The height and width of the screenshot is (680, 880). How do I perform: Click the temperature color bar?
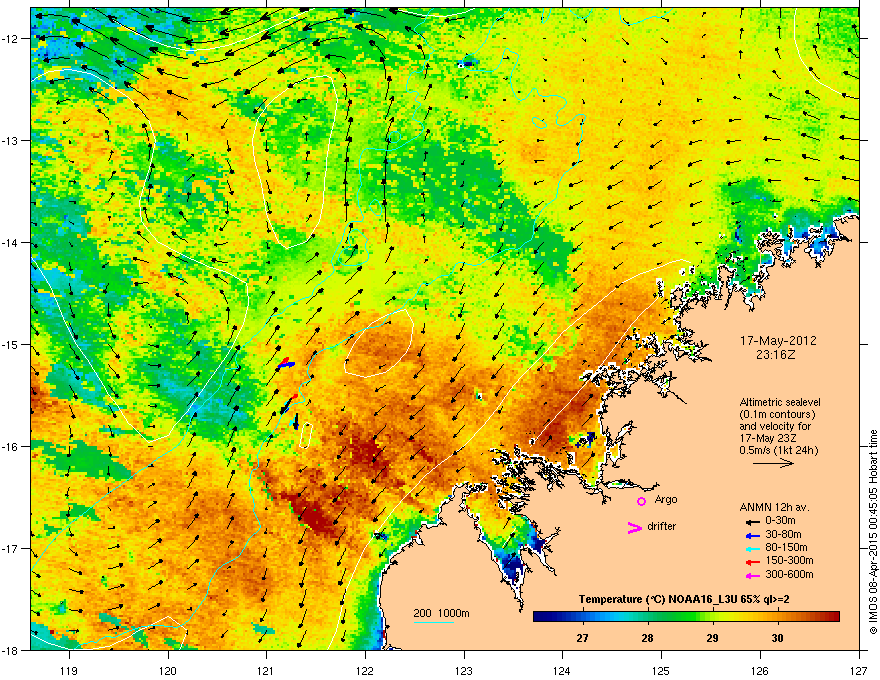686,617
